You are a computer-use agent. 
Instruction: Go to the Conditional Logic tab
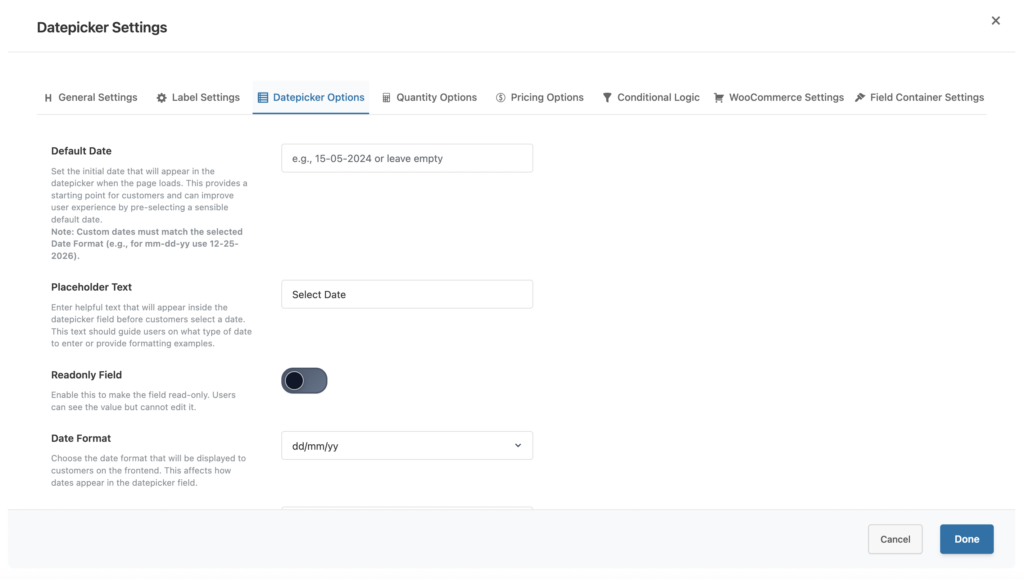click(658, 98)
